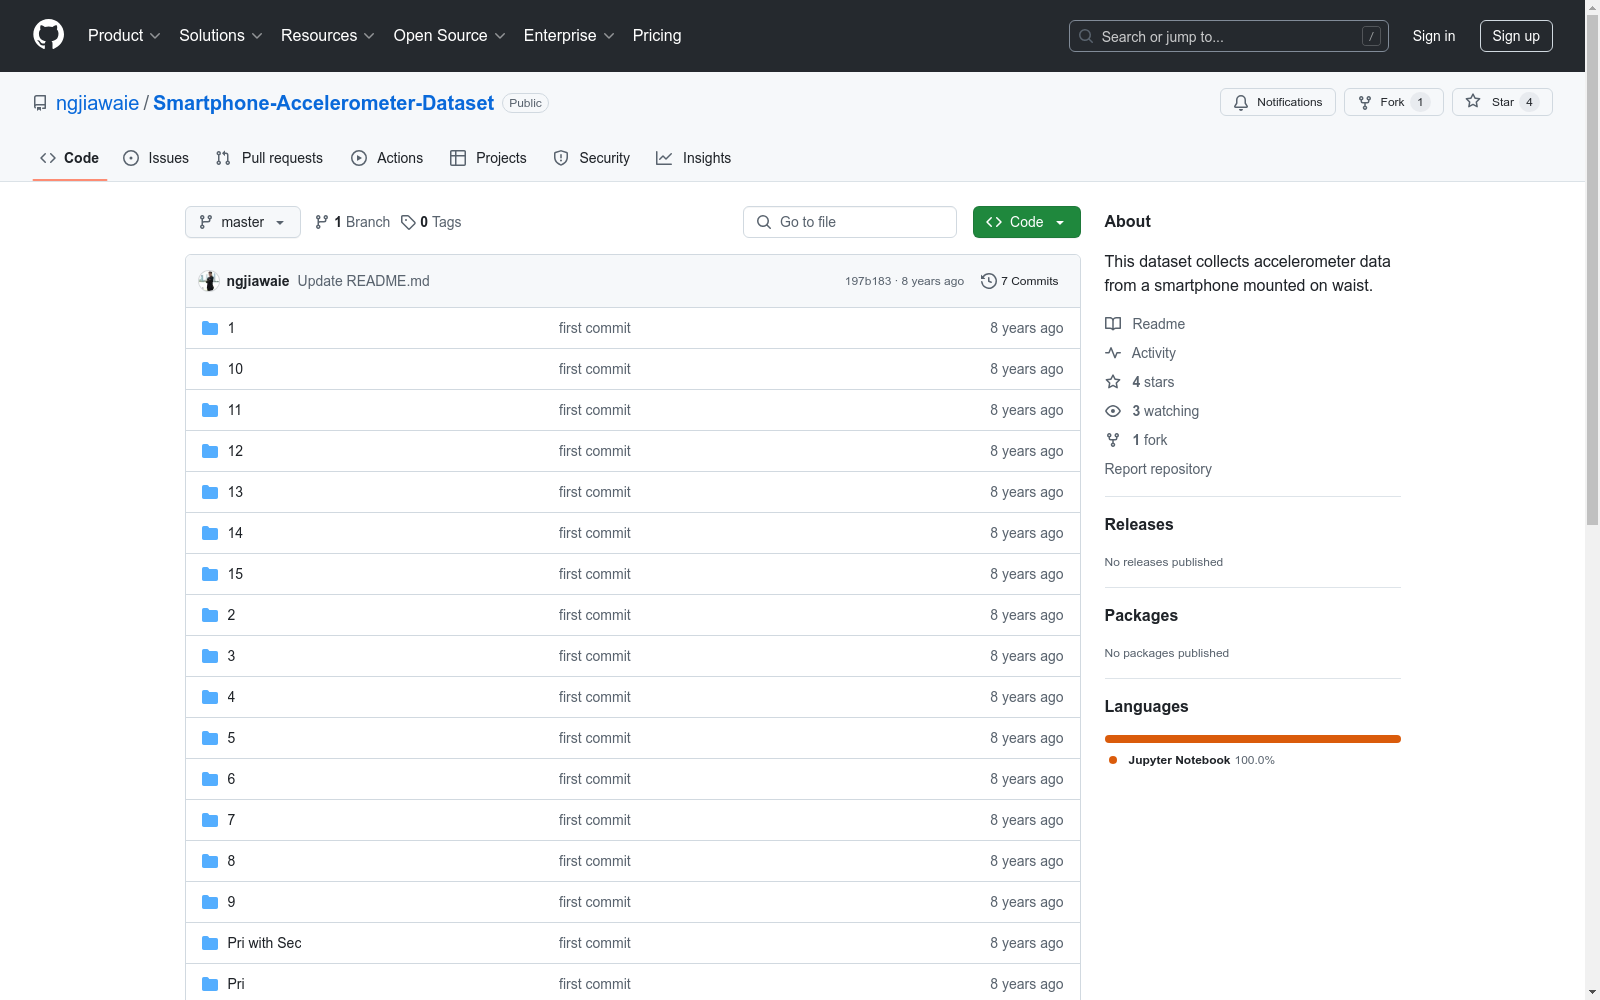Expand the Enterprise menu
The height and width of the screenshot is (1000, 1600).
coord(569,36)
